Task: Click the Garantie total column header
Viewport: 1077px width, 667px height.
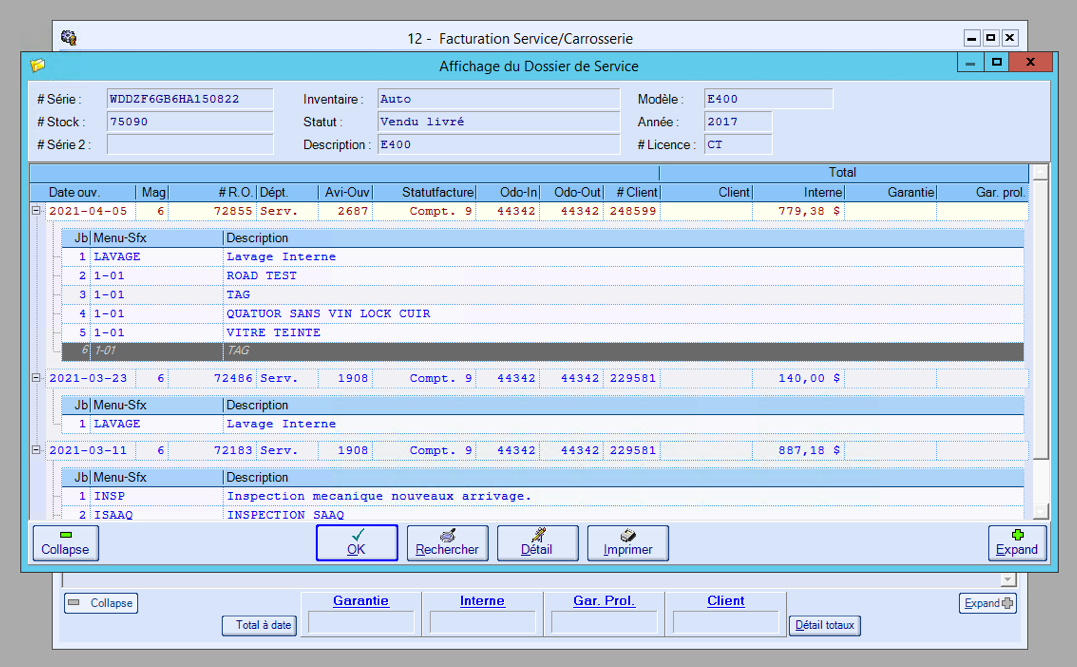Action: [891, 192]
